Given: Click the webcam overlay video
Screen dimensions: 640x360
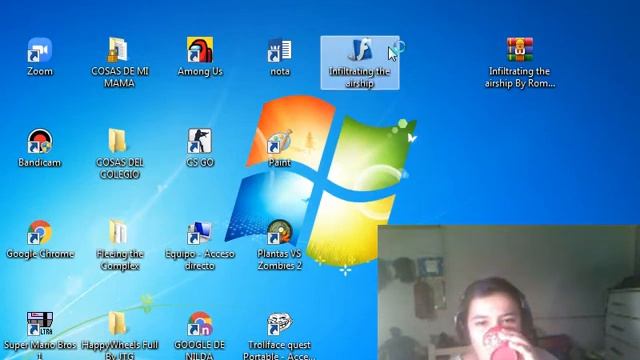Looking at the screenshot, I should (509, 293).
